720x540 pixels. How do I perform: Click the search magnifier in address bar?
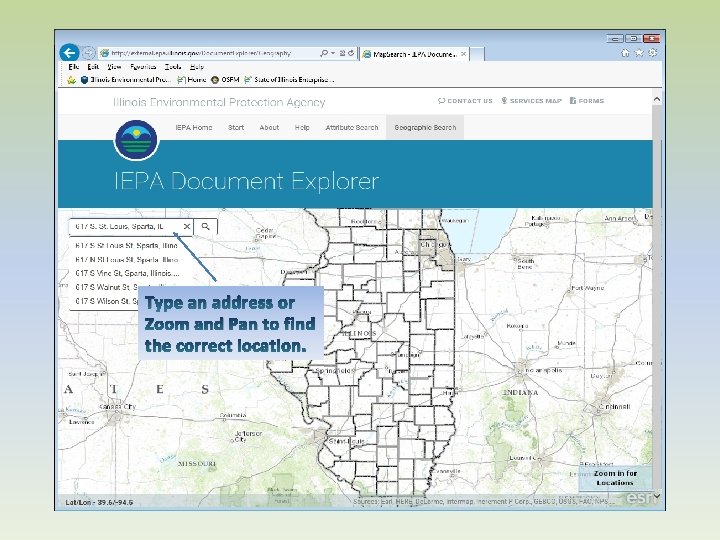(x=324, y=53)
